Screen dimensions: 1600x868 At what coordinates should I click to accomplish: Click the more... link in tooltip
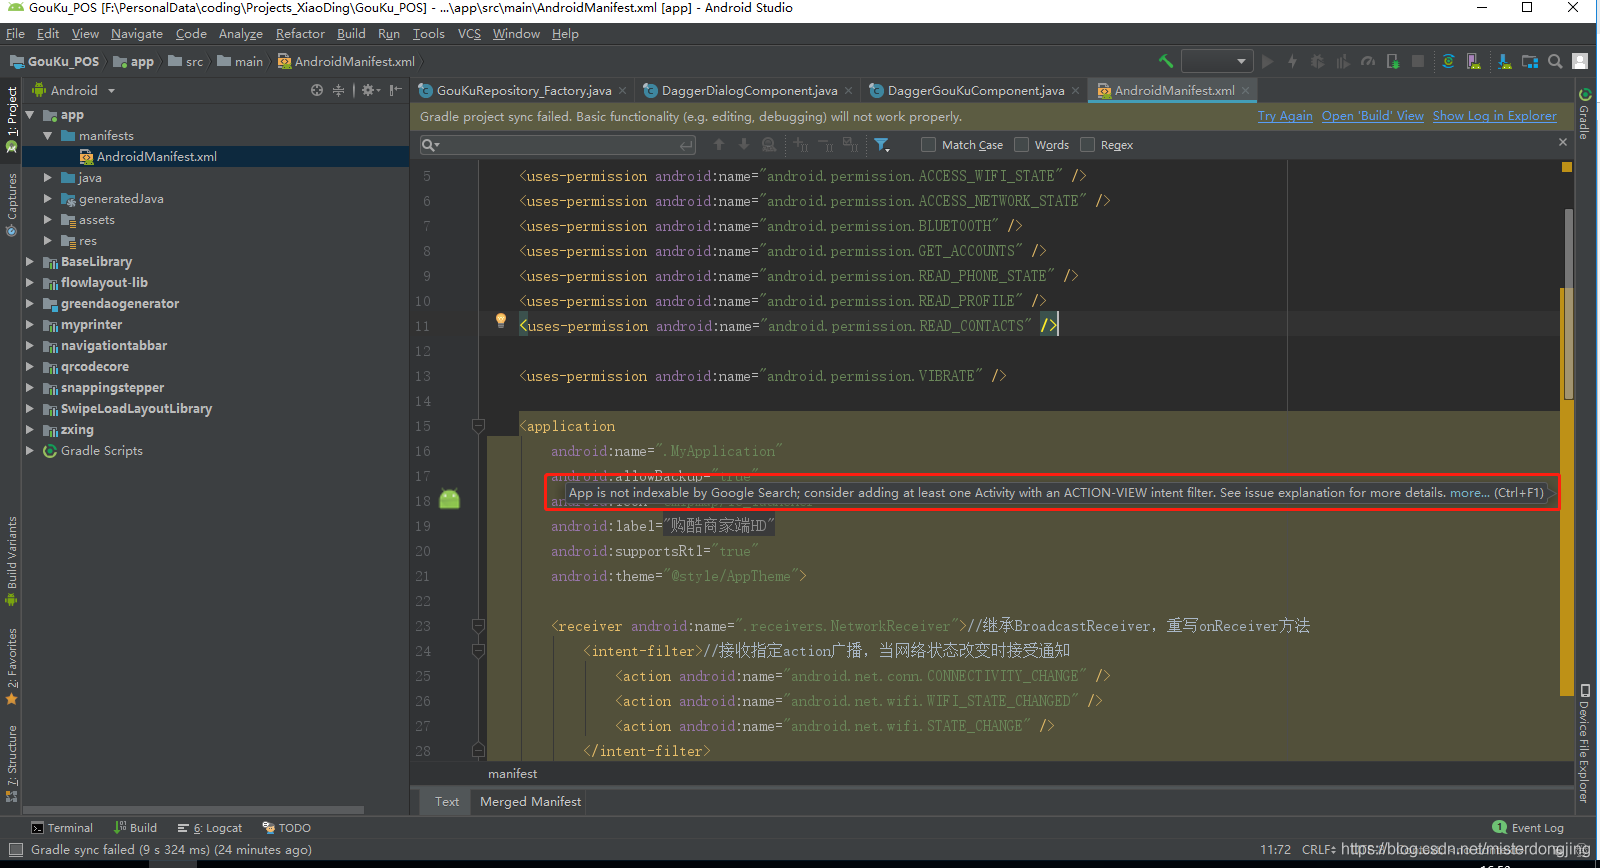tap(1469, 492)
